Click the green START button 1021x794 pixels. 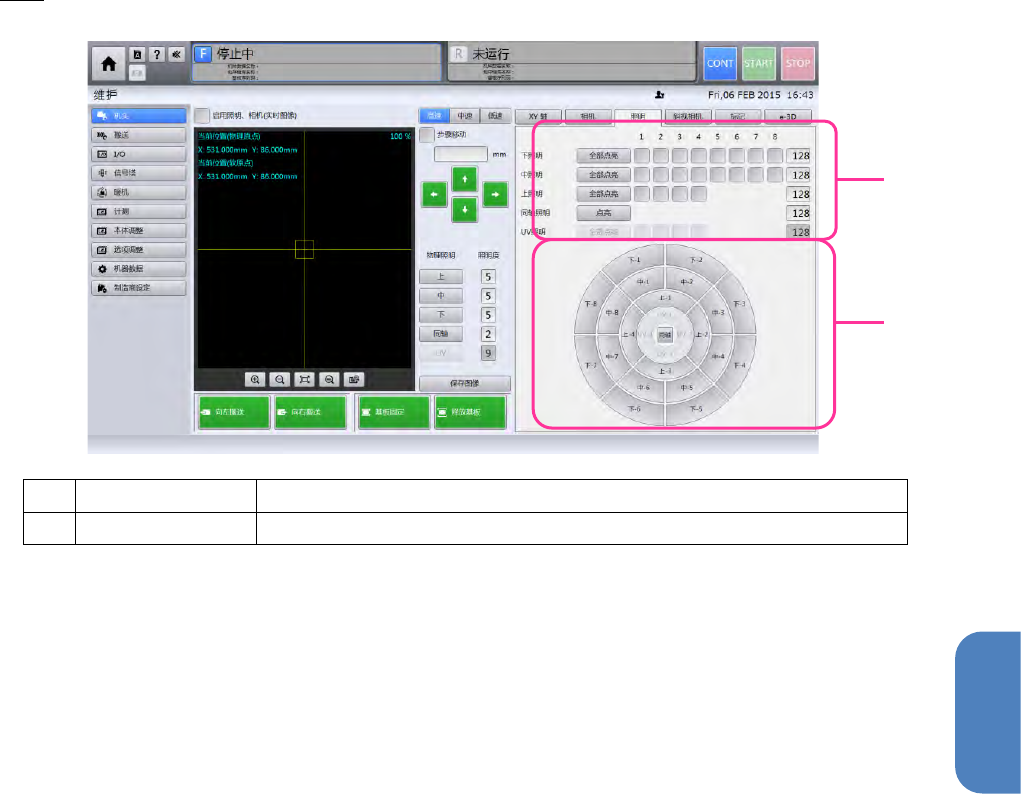point(759,63)
